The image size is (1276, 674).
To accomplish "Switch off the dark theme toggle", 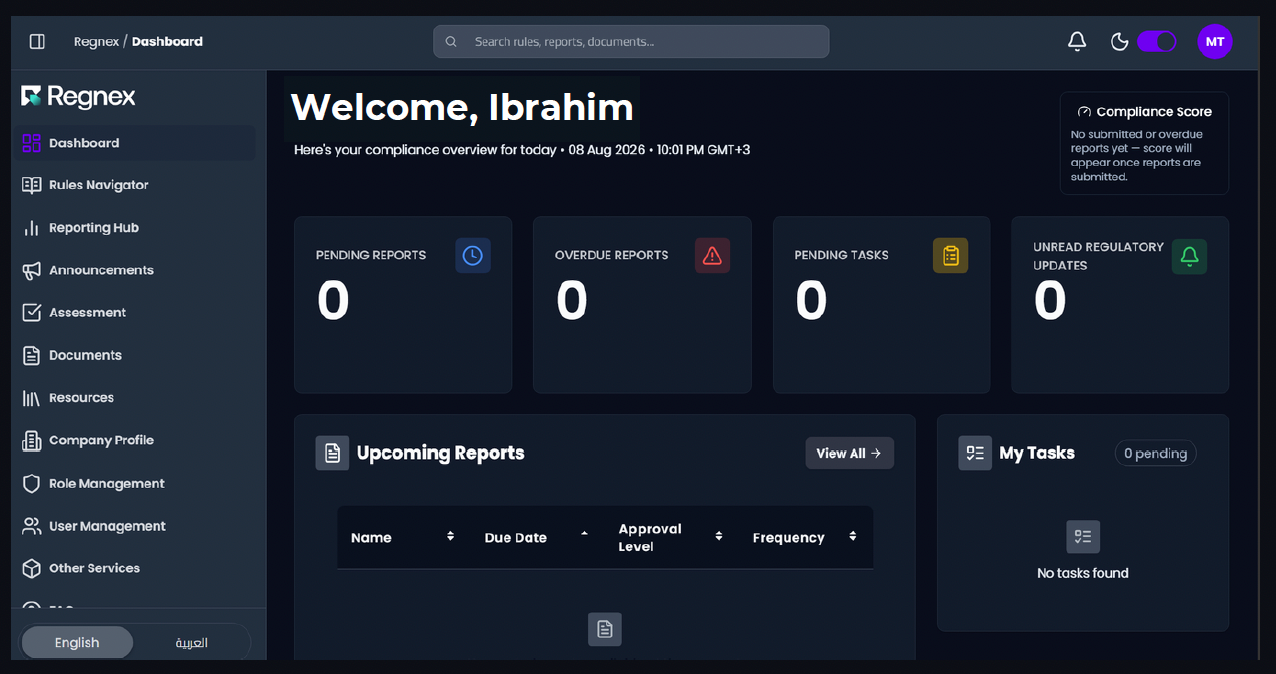I will point(1157,41).
